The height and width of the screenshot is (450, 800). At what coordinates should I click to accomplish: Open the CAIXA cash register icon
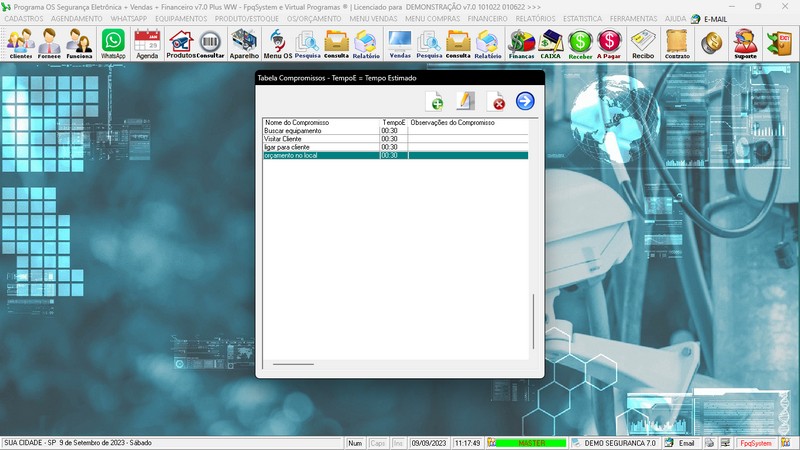pyautogui.click(x=550, y=43)
